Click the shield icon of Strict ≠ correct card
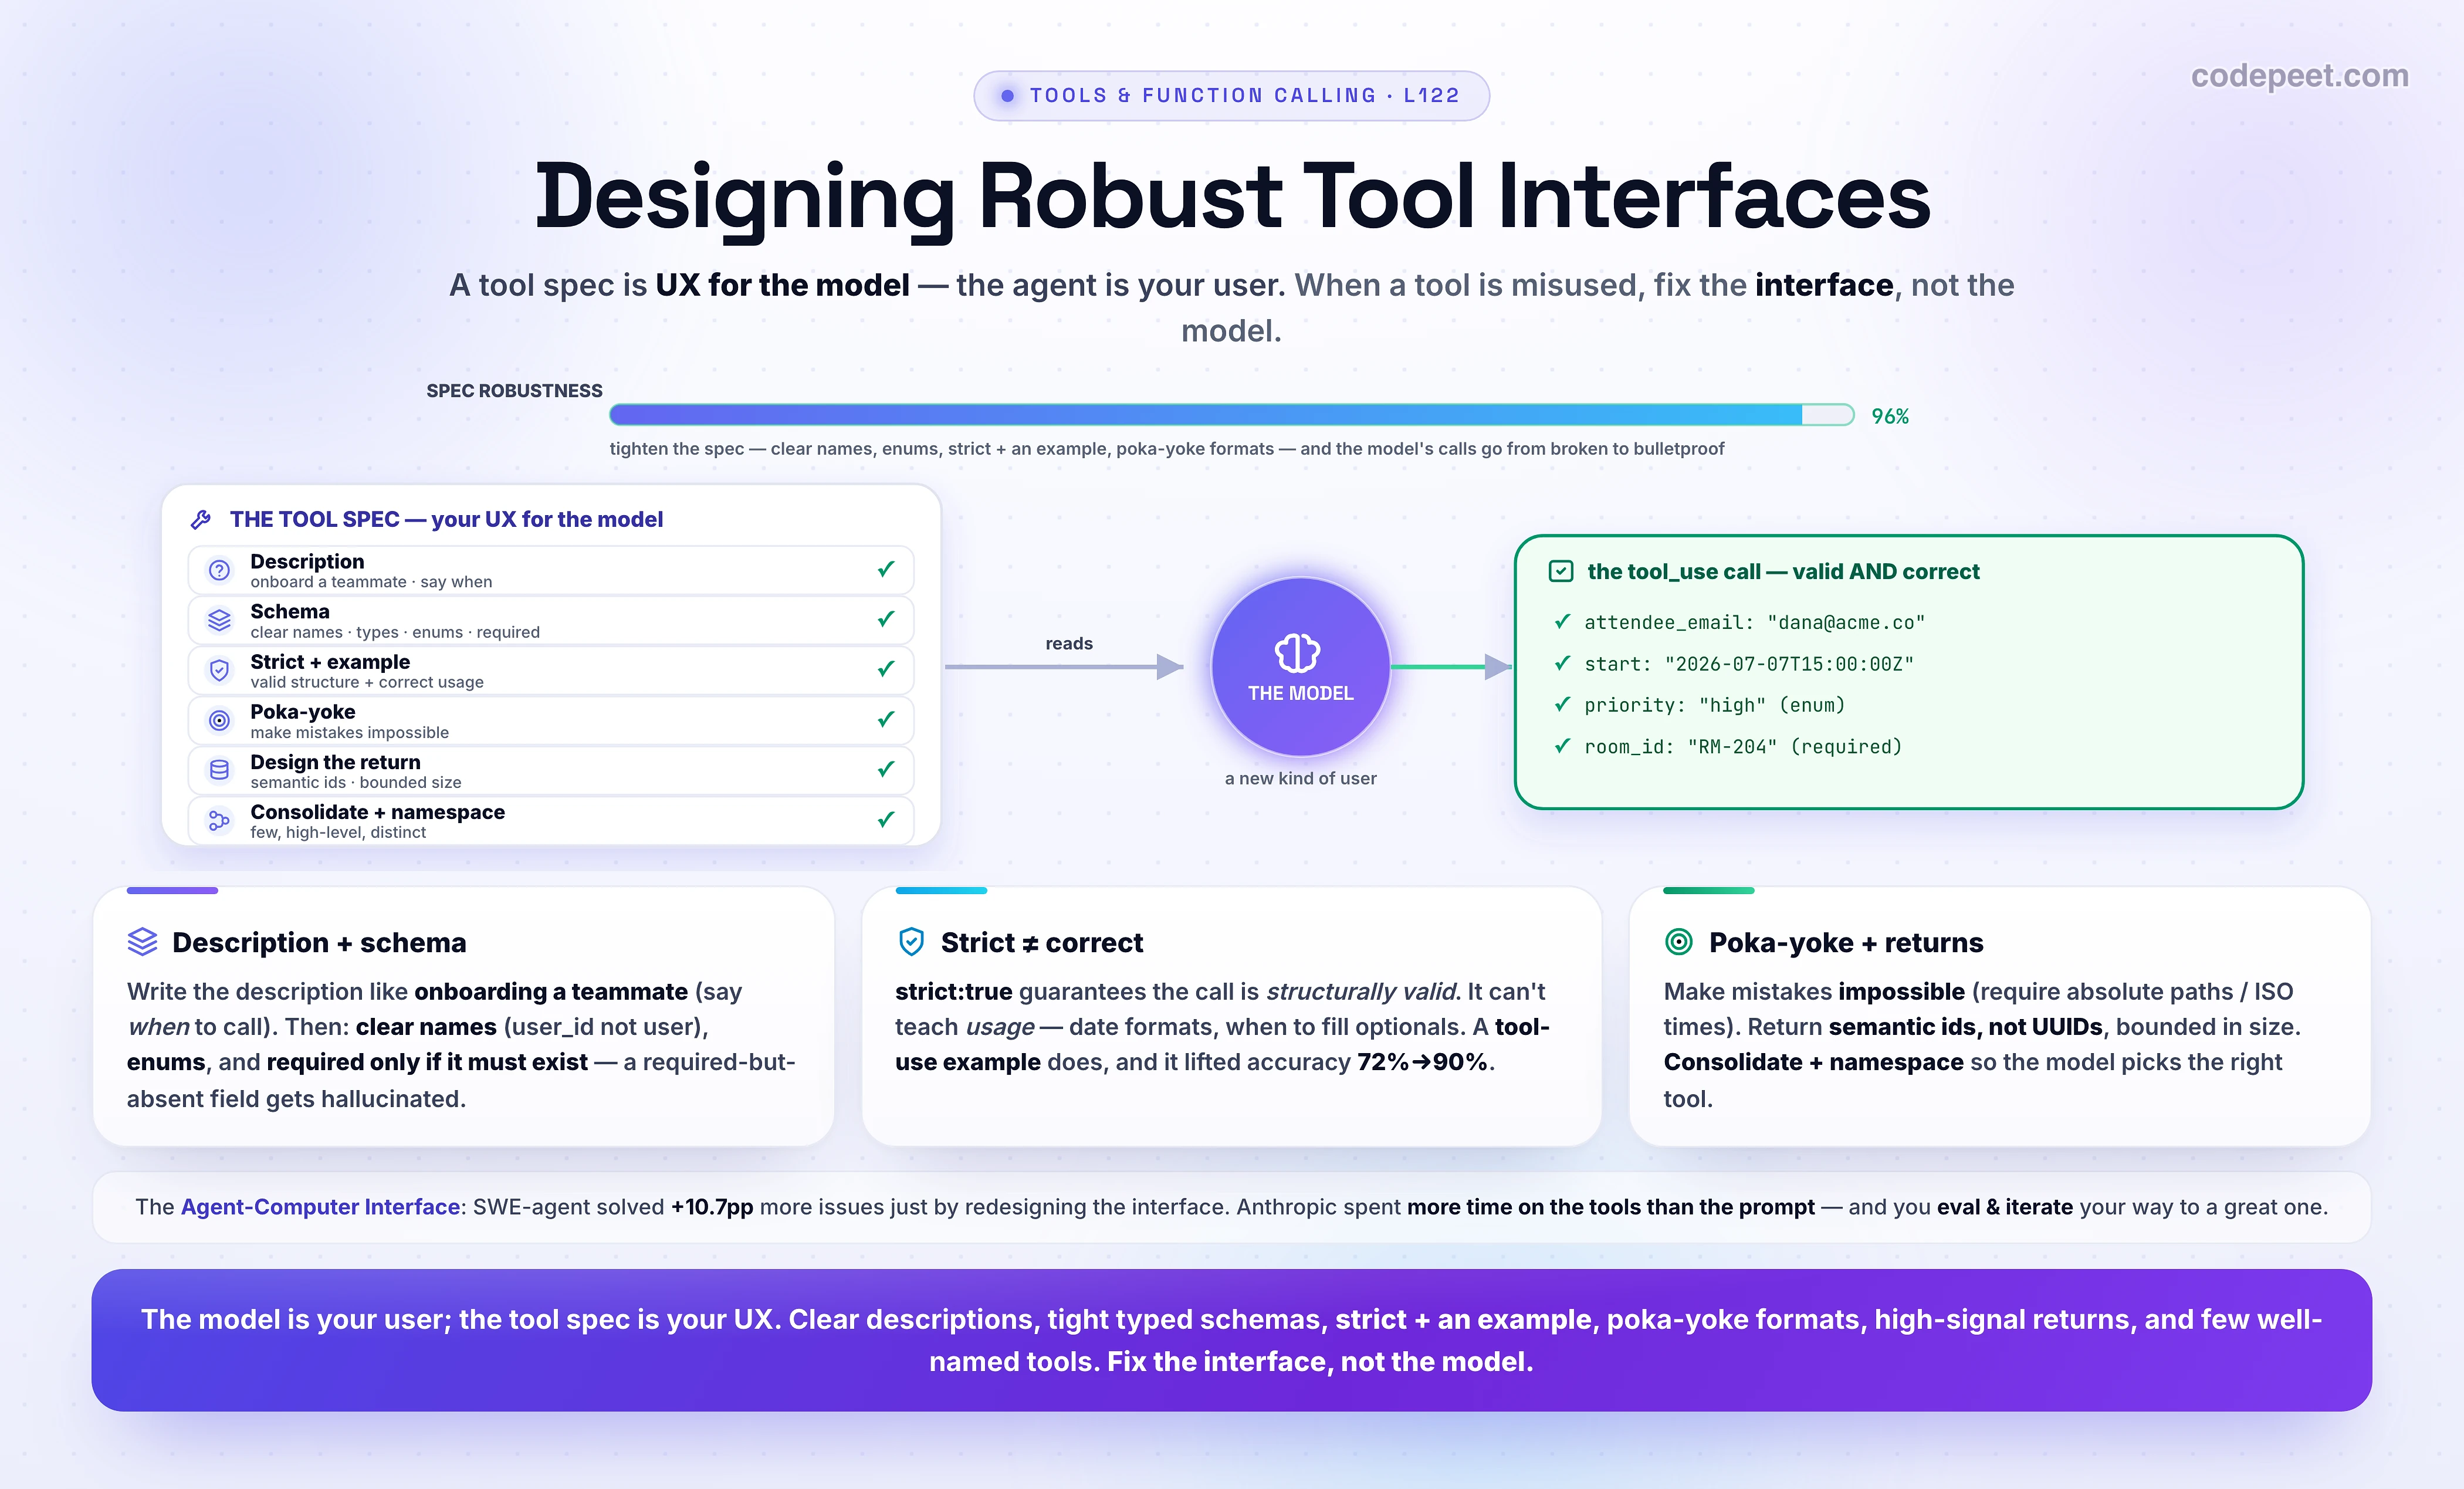The height and width of the screenshot is (1489, 2464). point(911,942)
